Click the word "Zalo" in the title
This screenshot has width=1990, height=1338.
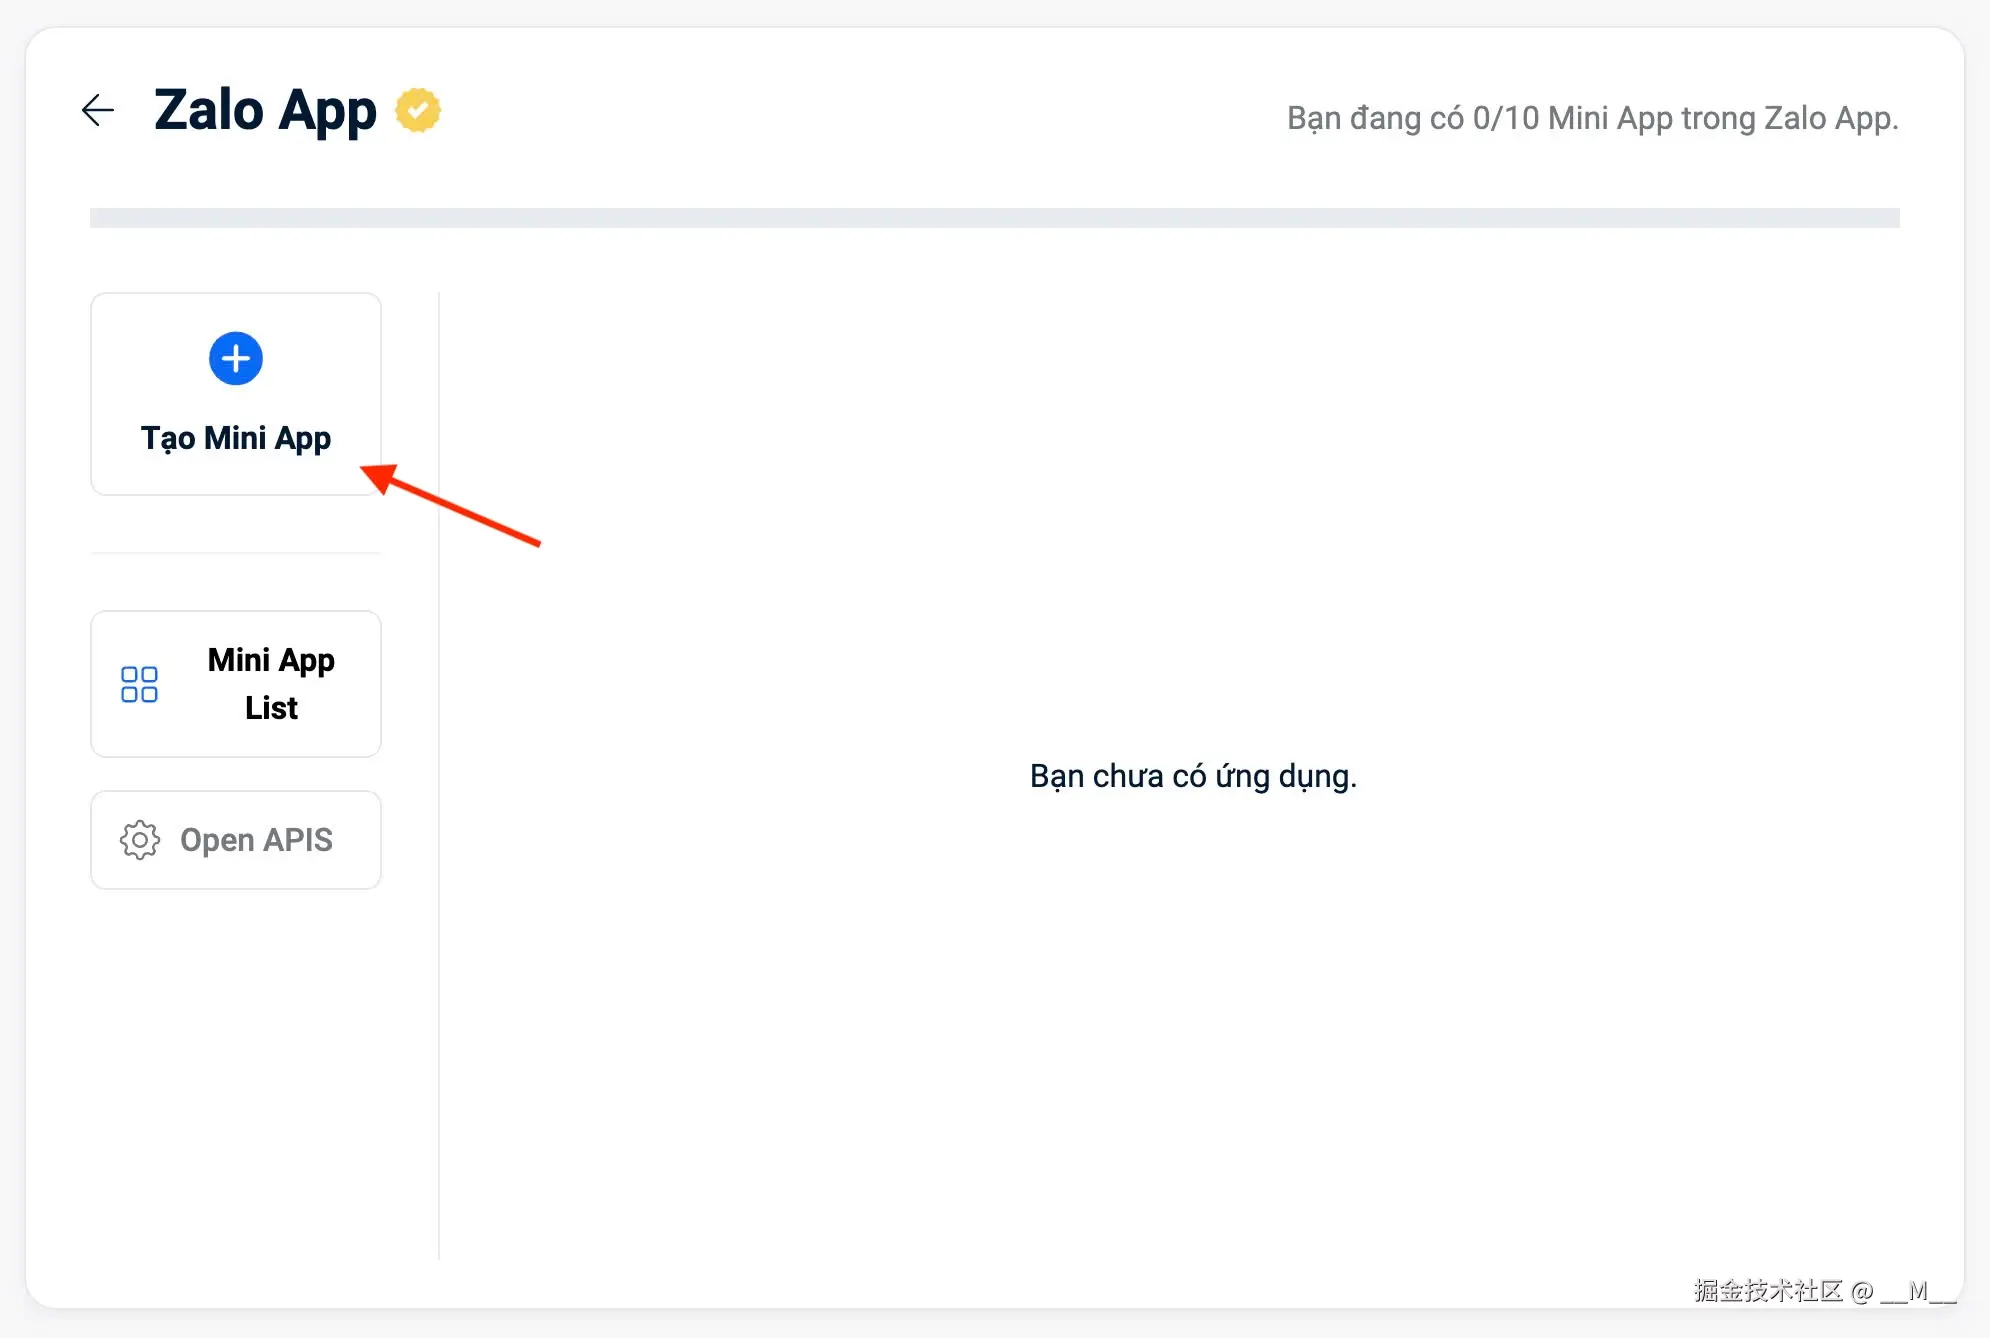(x=209, y=110)
